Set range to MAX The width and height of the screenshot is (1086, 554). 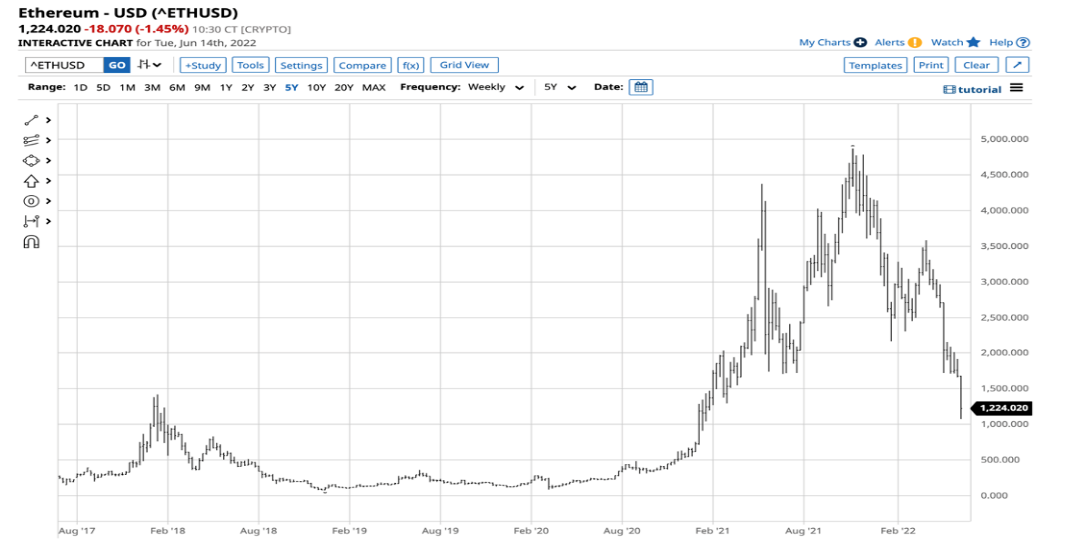tap(374, 87)
